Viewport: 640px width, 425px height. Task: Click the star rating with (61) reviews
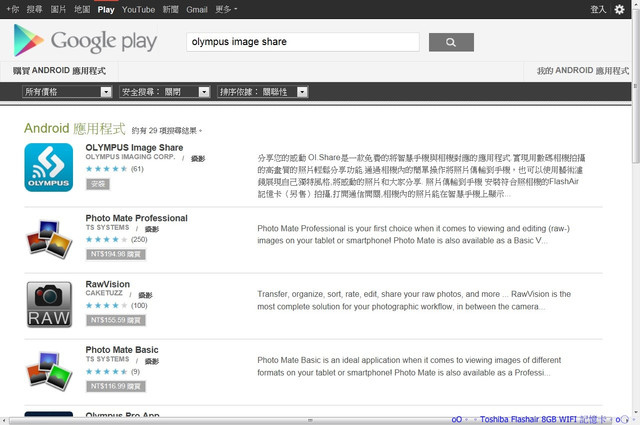[115, 169]
